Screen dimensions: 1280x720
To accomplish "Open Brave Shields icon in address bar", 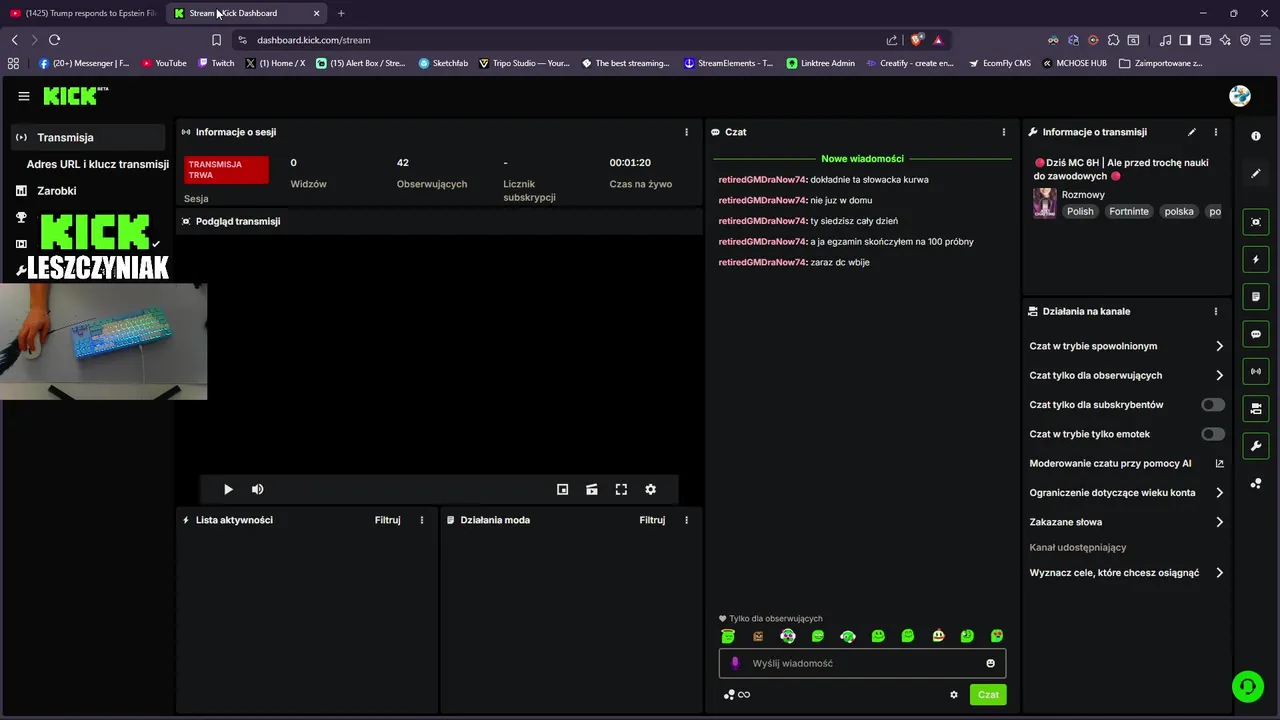I will tap(917, 40).
